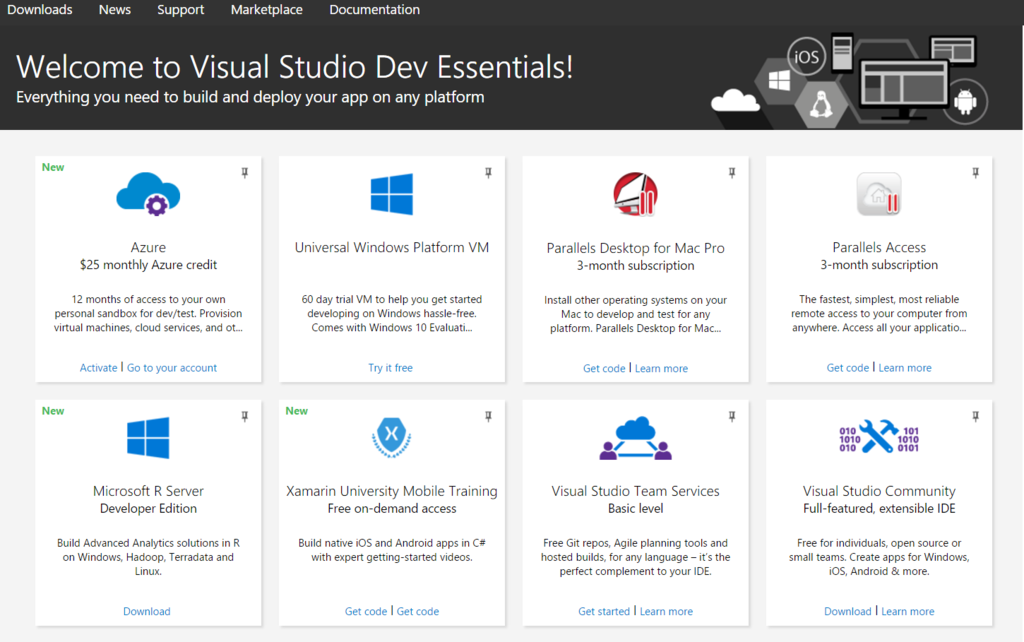Pin the Visual Studio Community card

(976, 416)
